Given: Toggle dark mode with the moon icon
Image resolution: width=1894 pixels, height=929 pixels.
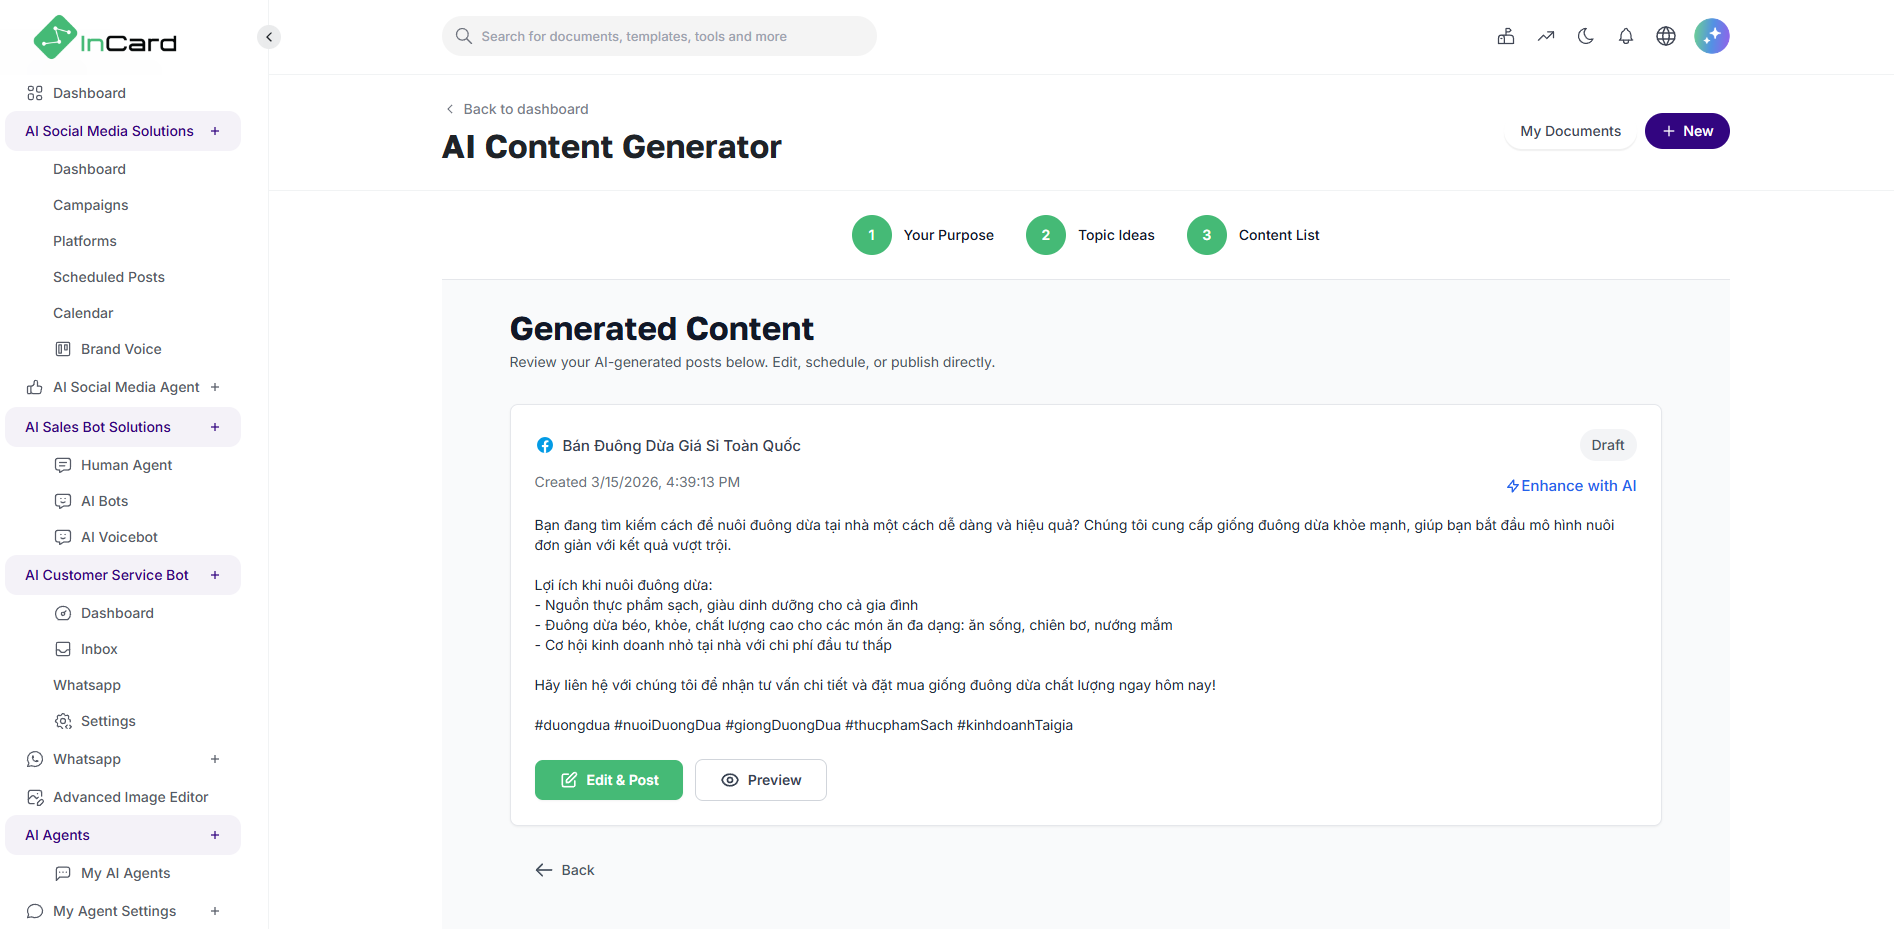Looking at the screenshot, I should [x=1586, y=35].
